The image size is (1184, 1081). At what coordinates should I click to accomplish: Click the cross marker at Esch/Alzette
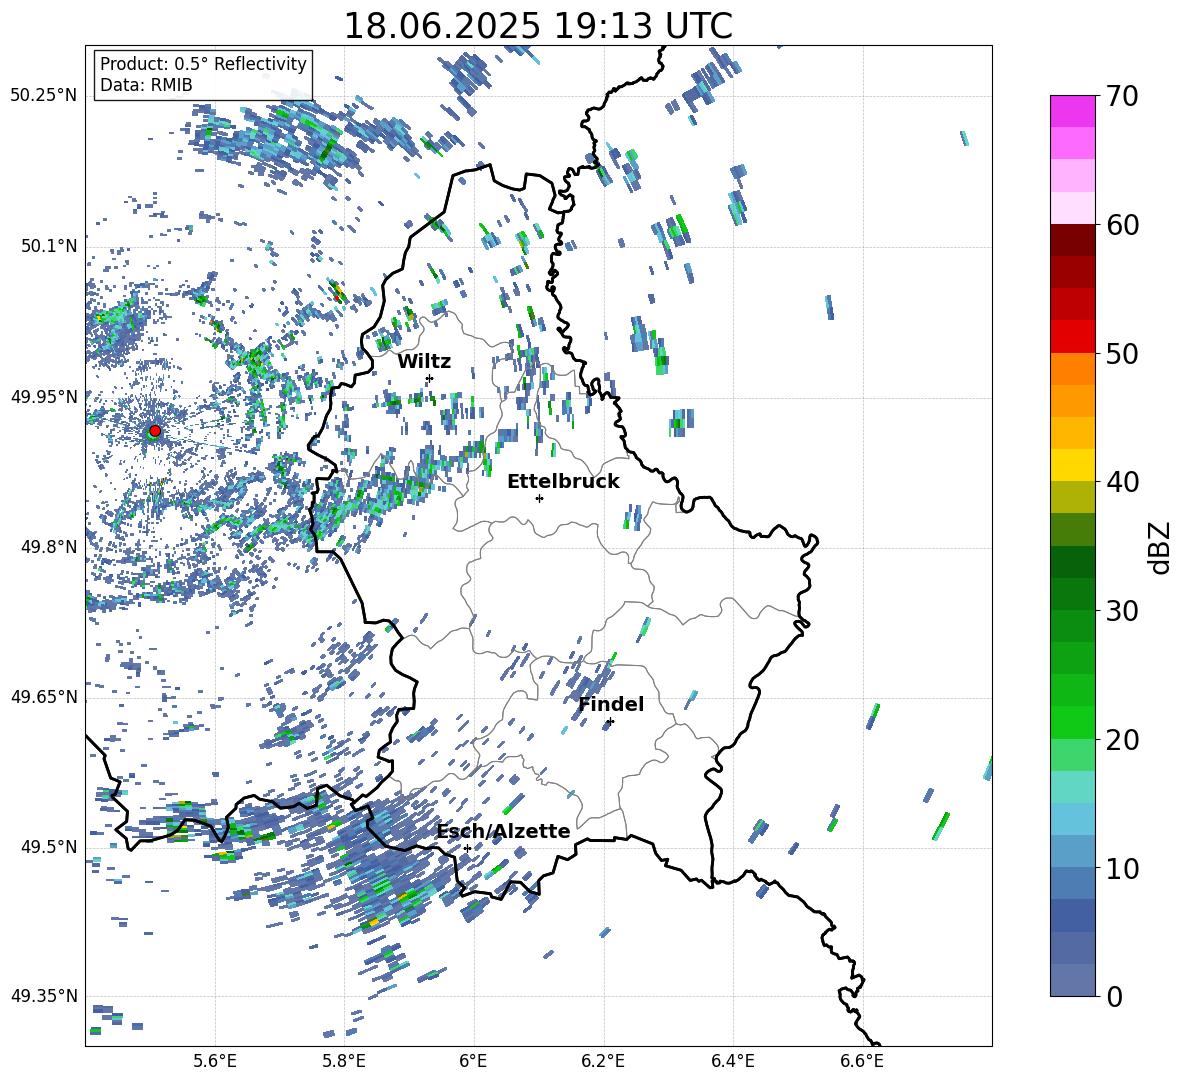(x=467, y=848)
